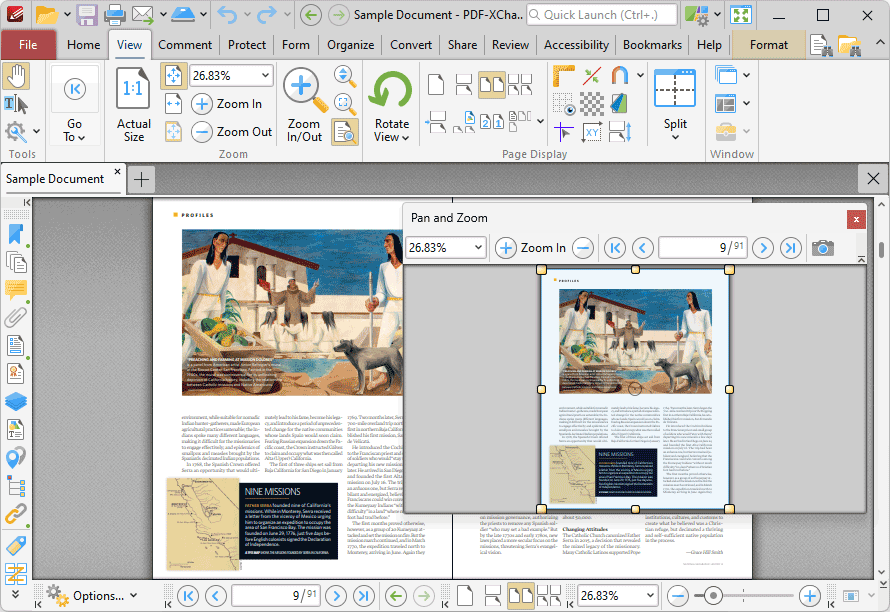The height and width of the screenshot is (612, 890).
Task: Open Comments pane from sidebar
Action: point(16,290)
